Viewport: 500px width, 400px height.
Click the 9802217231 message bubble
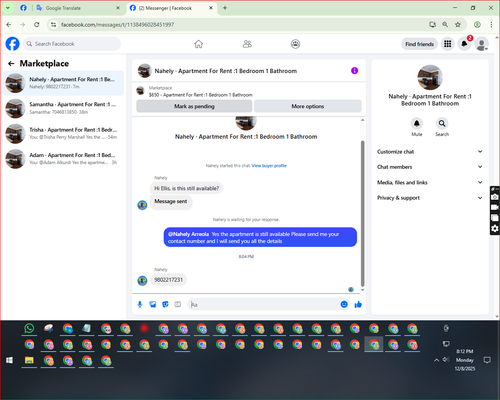pyautogui.click(x=168, y=280)
